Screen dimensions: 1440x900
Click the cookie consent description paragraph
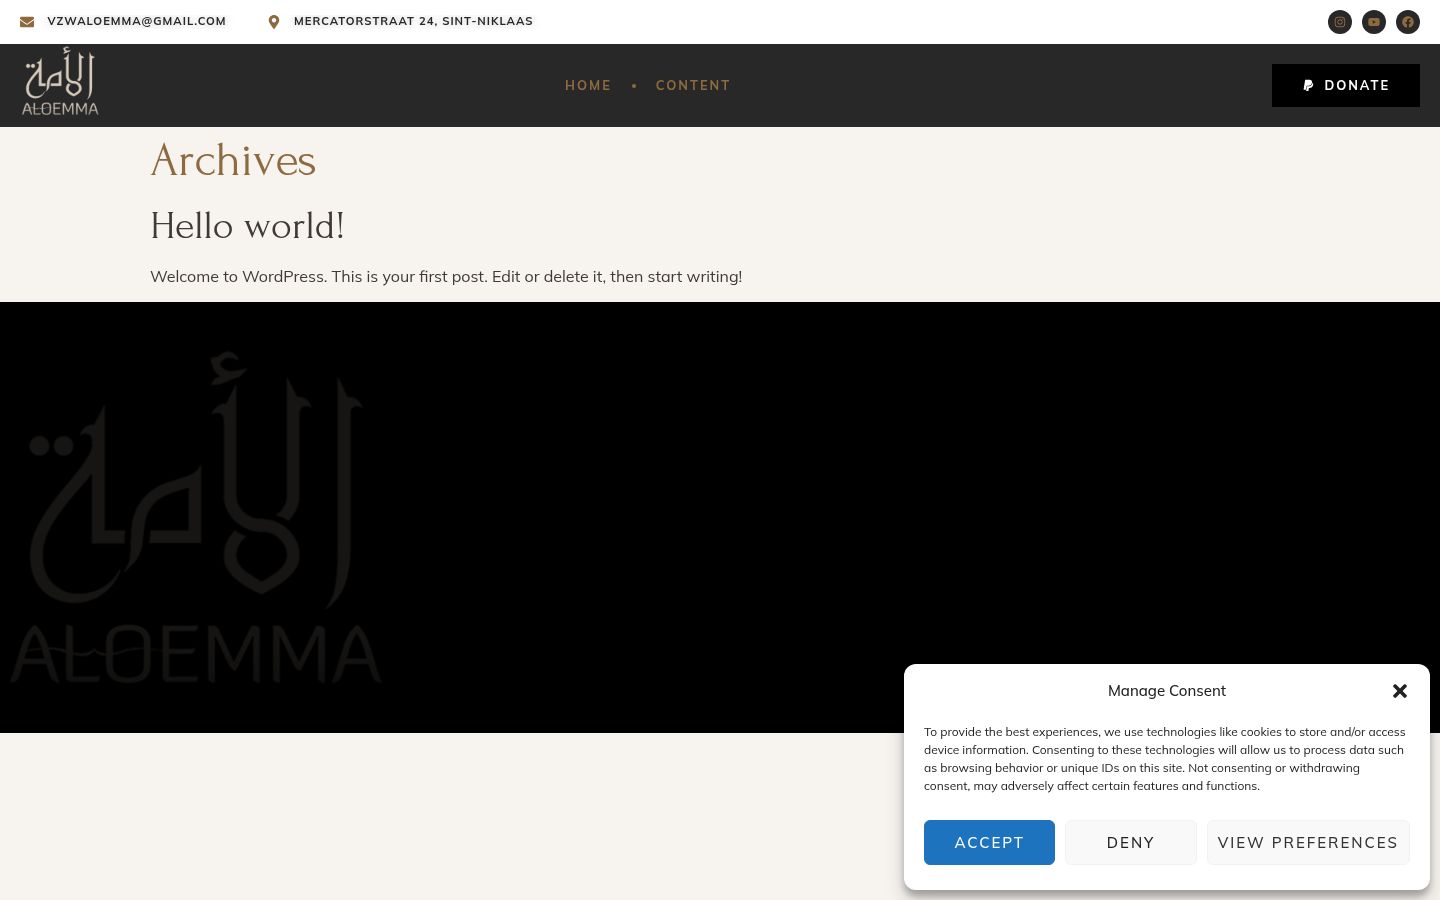1166,759
